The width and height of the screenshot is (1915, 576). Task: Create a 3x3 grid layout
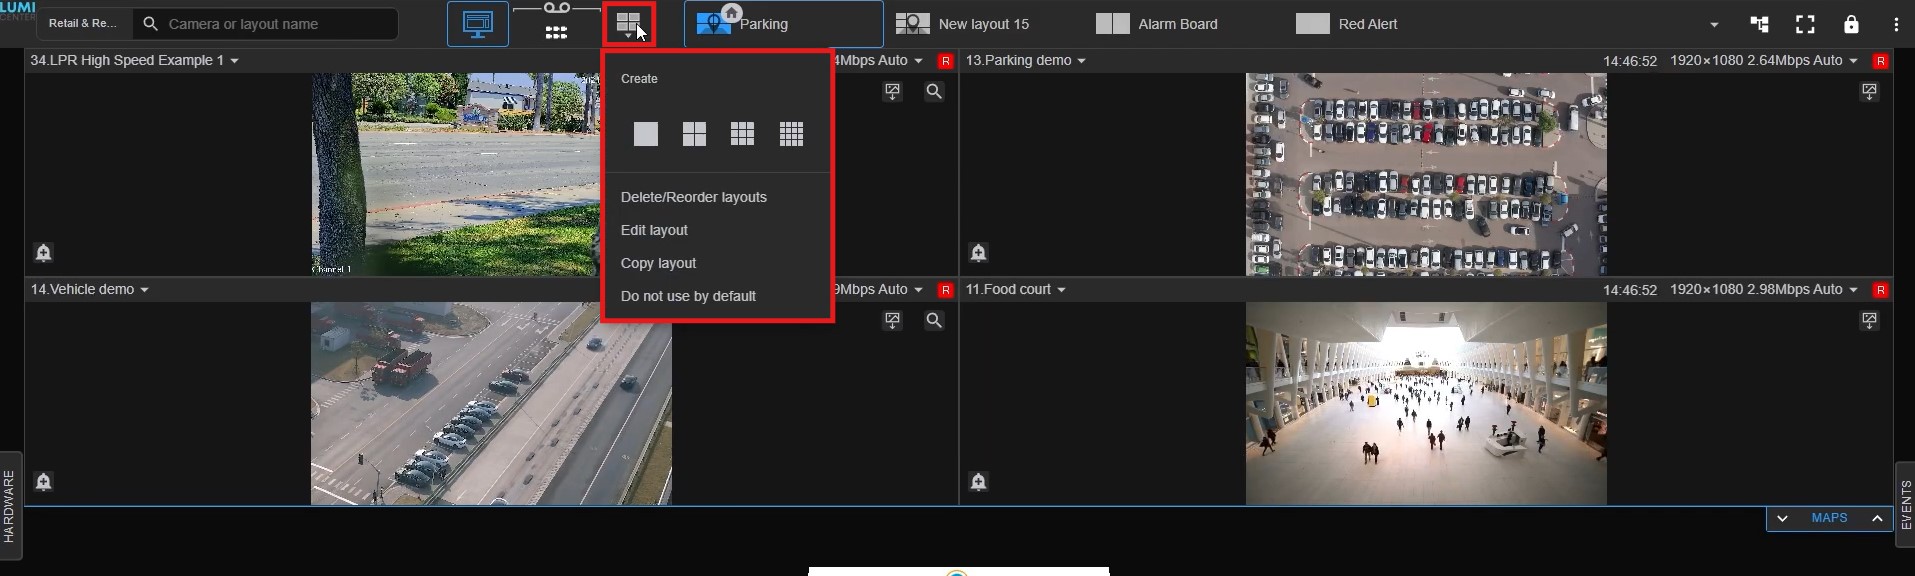coord(742,134)
